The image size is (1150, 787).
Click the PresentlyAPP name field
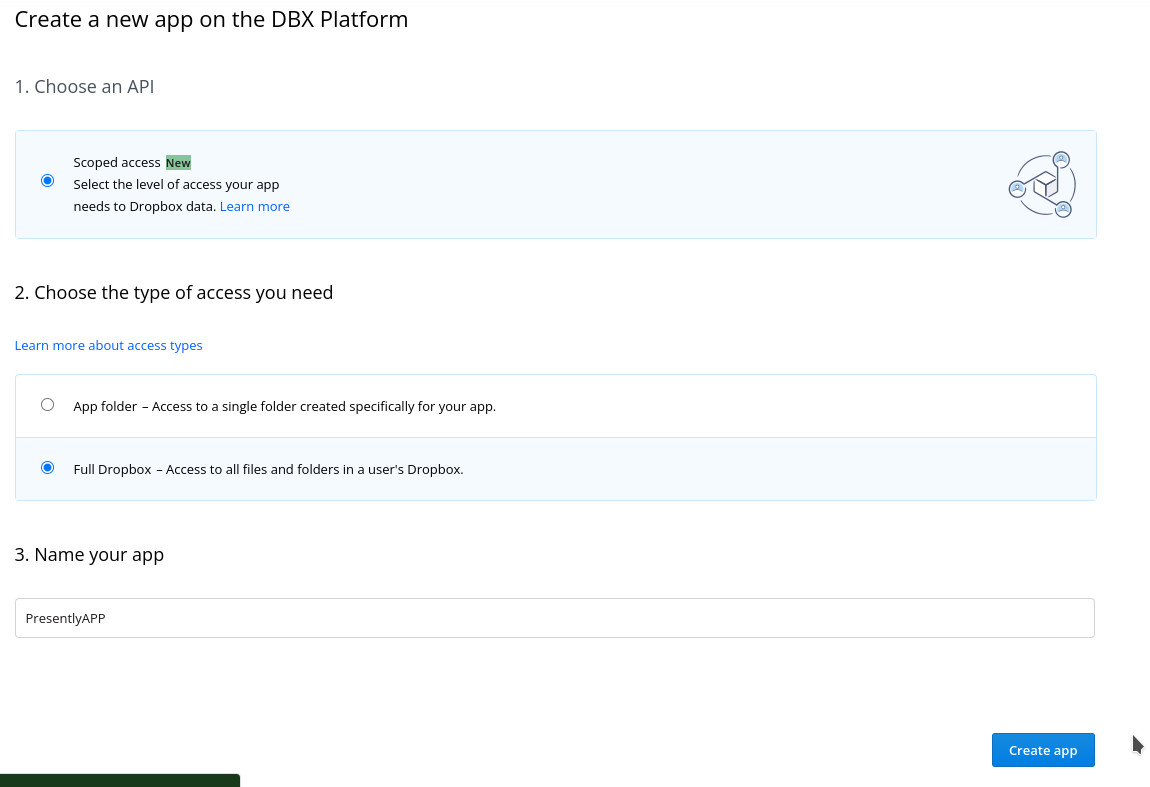[x=555, y=618]
